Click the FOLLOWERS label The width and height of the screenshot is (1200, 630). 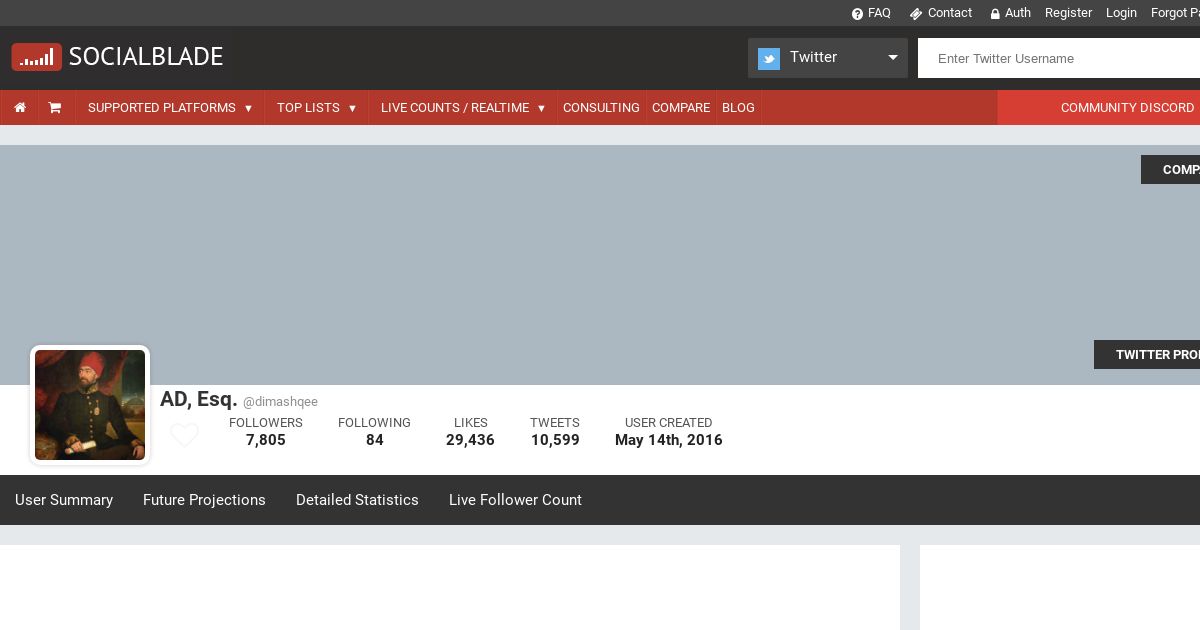(x=266, y=423)
